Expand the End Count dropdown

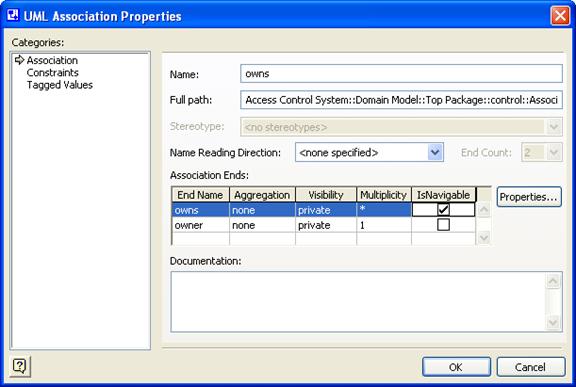554,152
